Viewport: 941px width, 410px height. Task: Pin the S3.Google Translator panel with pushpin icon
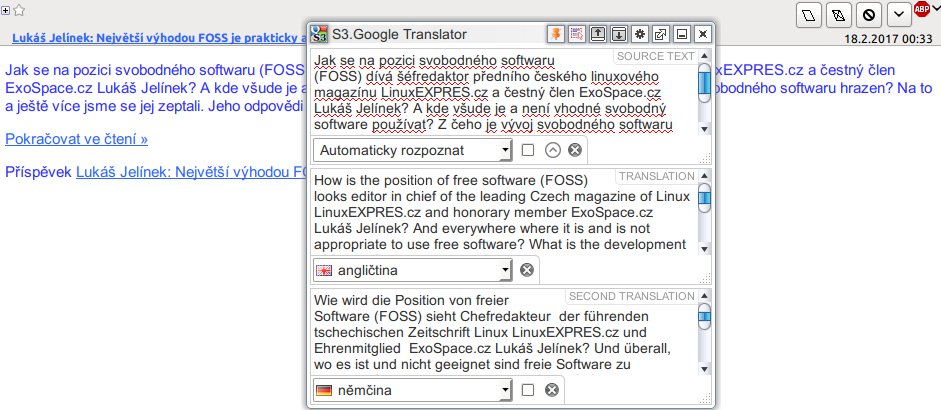556,34
